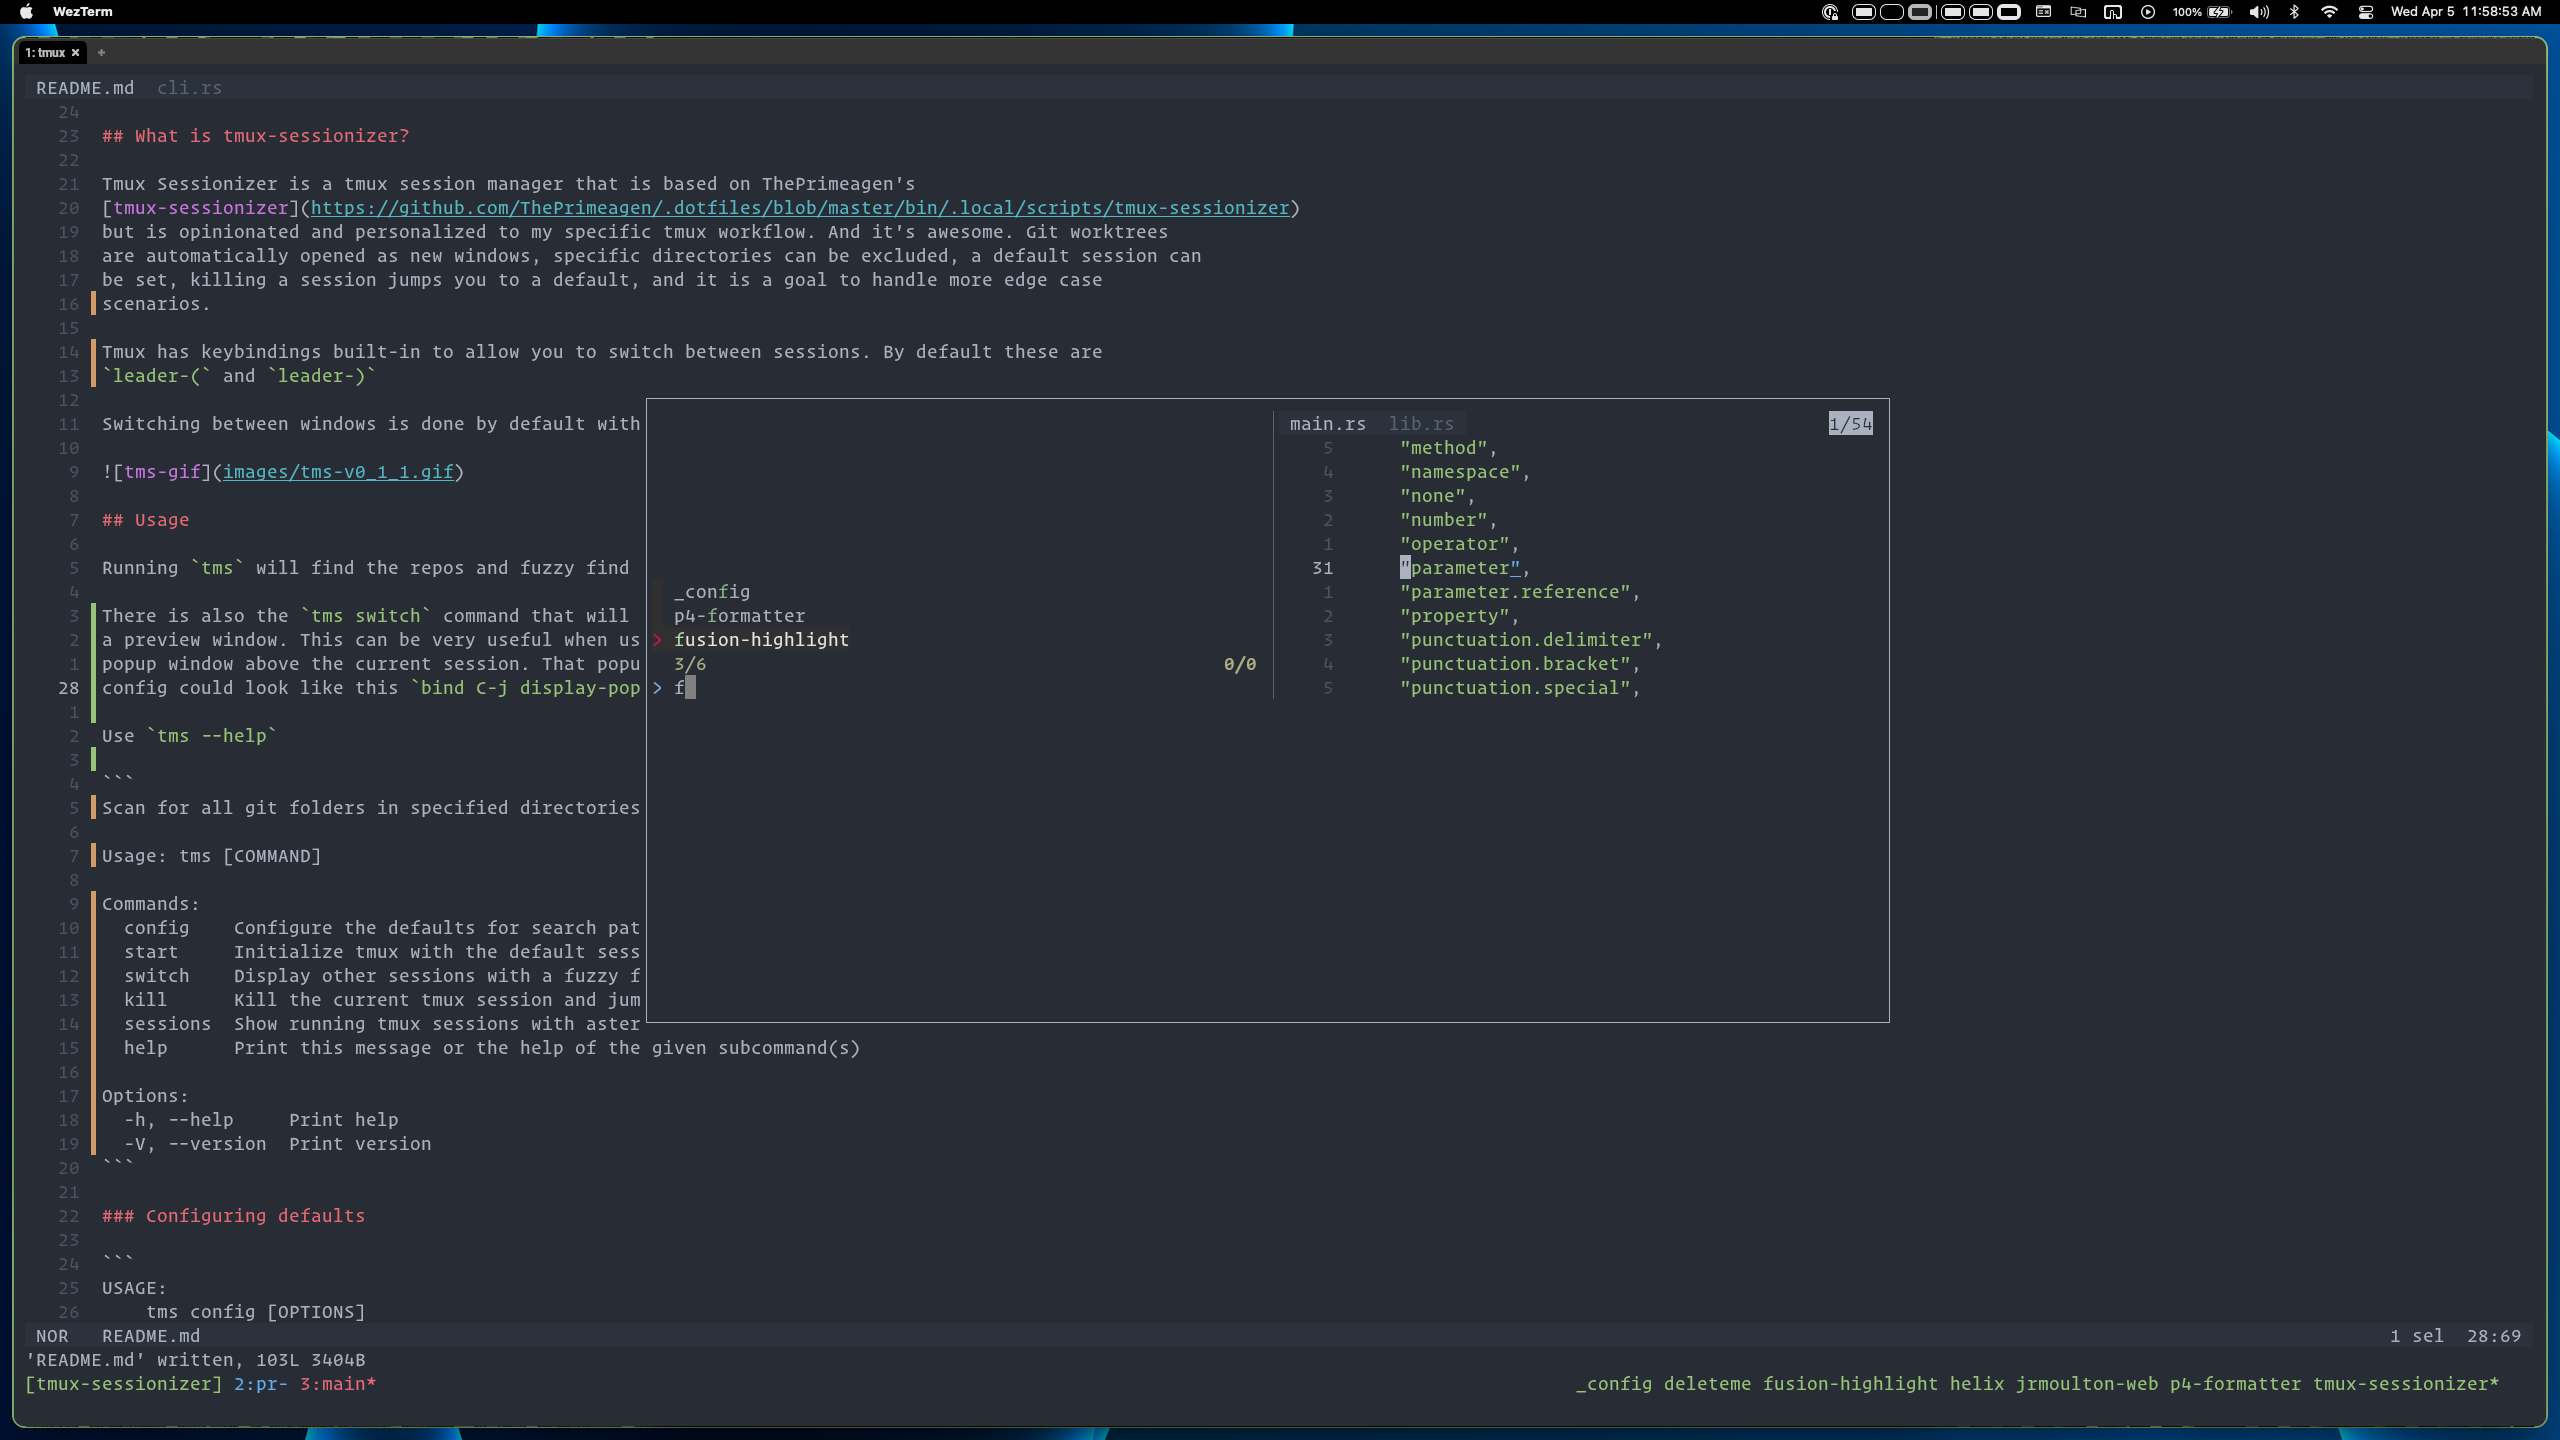Open Control Center in menu bar
This screenshot has height=1440, width=2560.
coord(2365,12)
